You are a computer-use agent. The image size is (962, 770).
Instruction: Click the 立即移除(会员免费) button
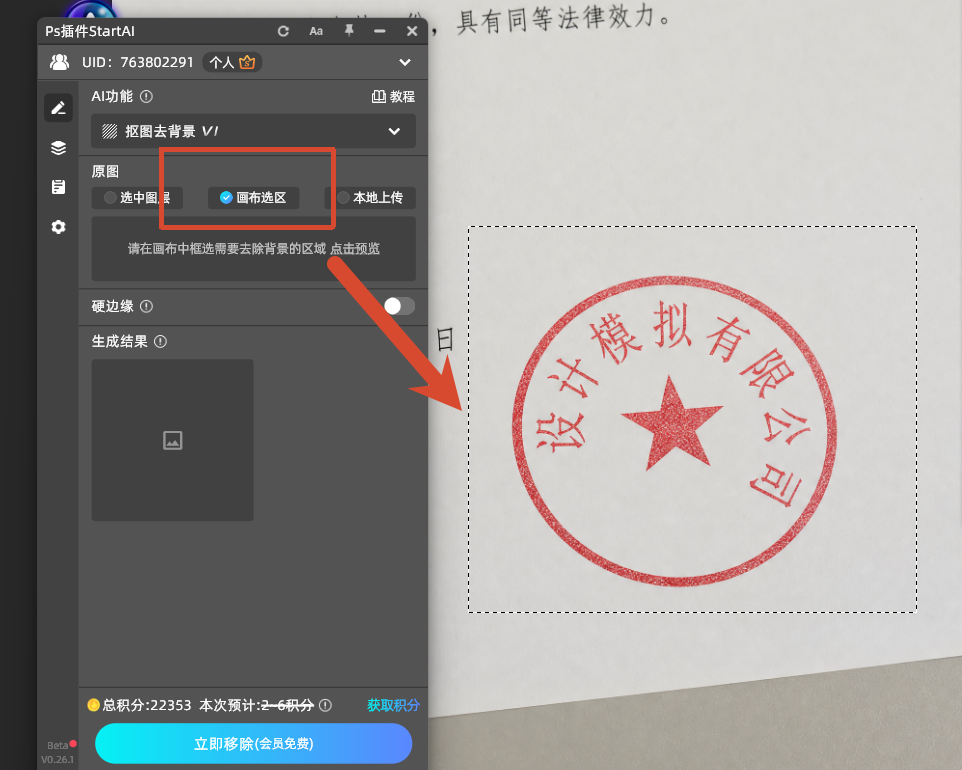click(x=253, y=744)
